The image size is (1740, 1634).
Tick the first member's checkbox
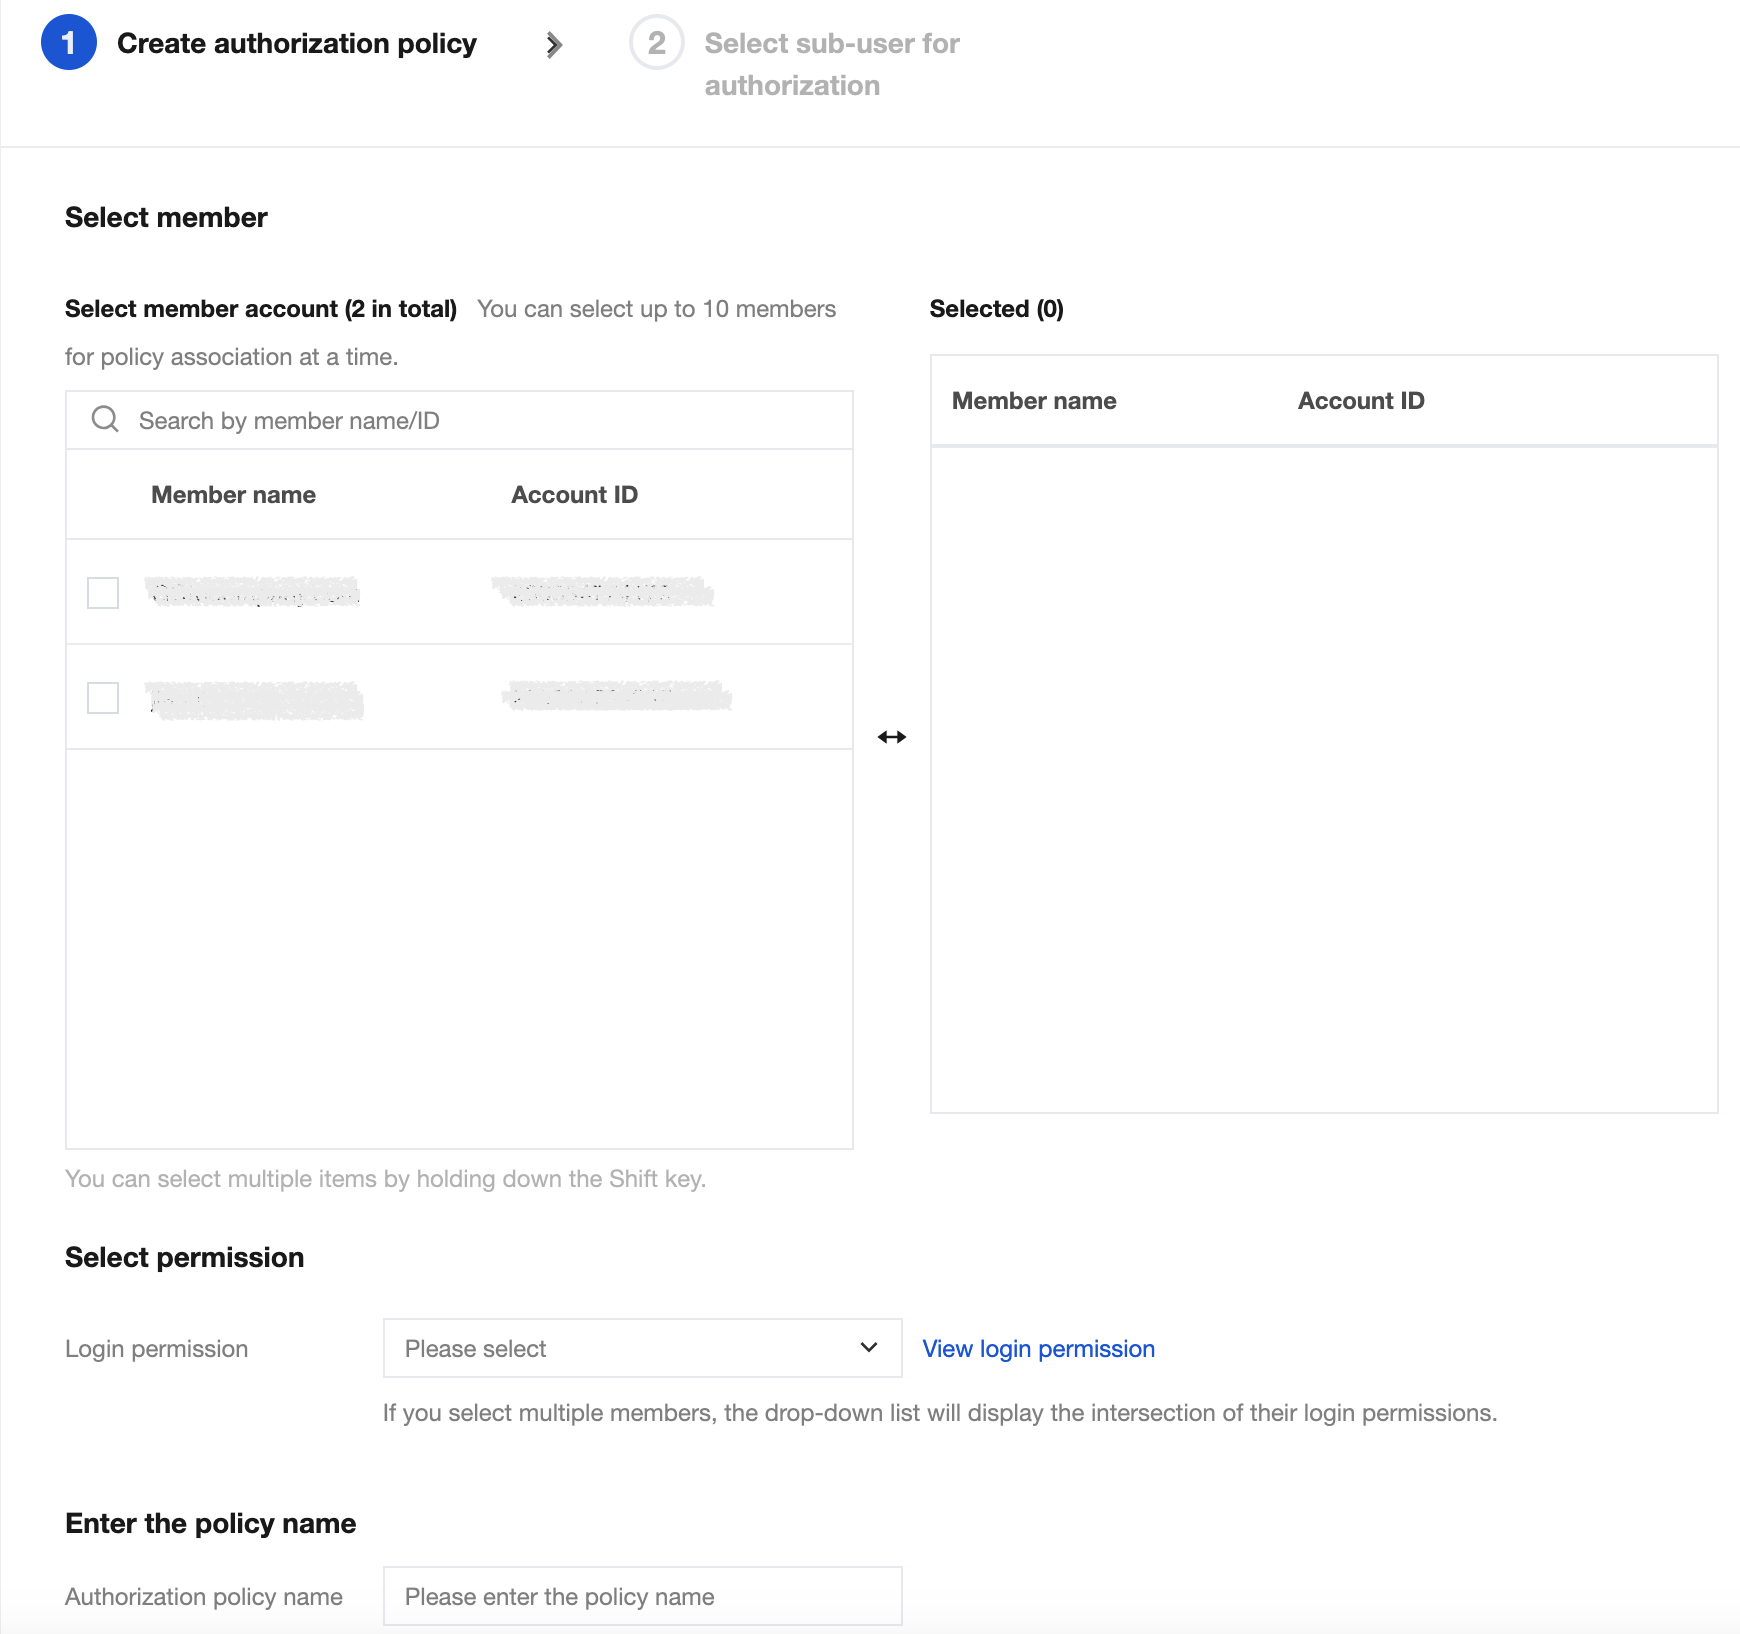click(x=103, y=593)
